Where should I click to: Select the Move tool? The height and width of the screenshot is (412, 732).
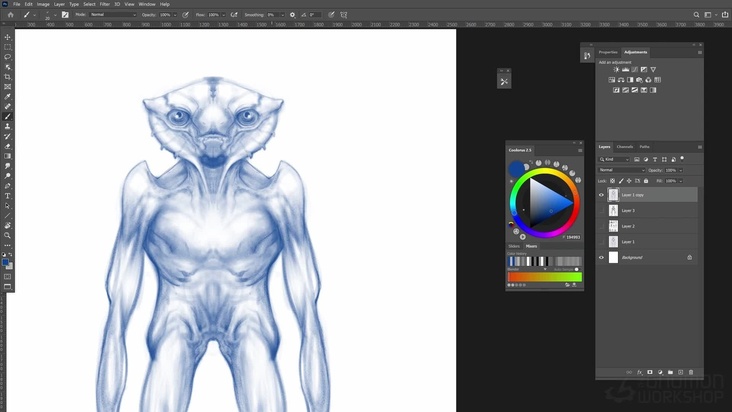(7, 37)
